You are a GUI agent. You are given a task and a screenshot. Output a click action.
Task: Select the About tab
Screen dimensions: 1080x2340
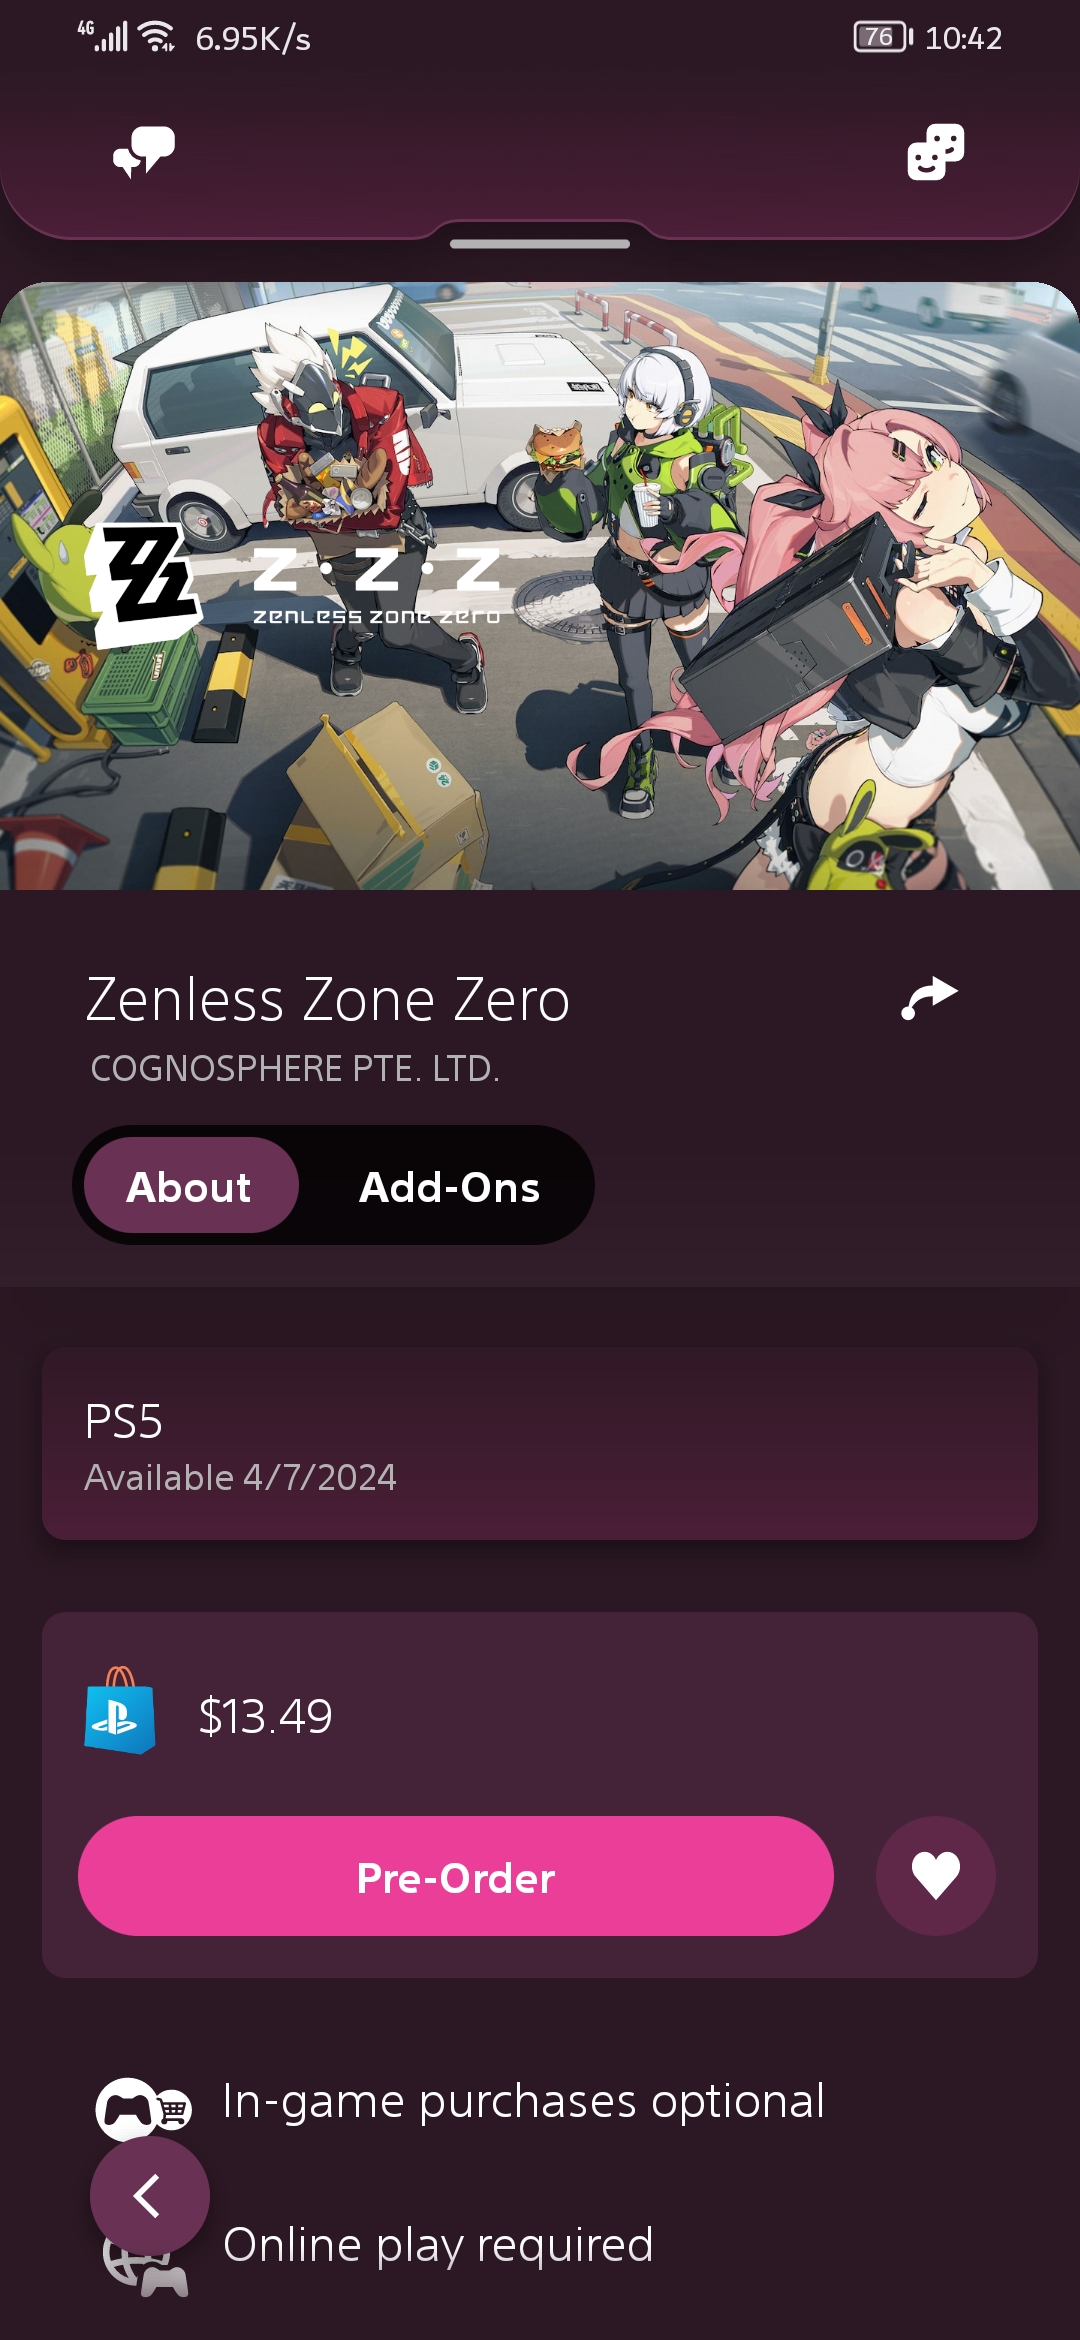point(189,1186)
